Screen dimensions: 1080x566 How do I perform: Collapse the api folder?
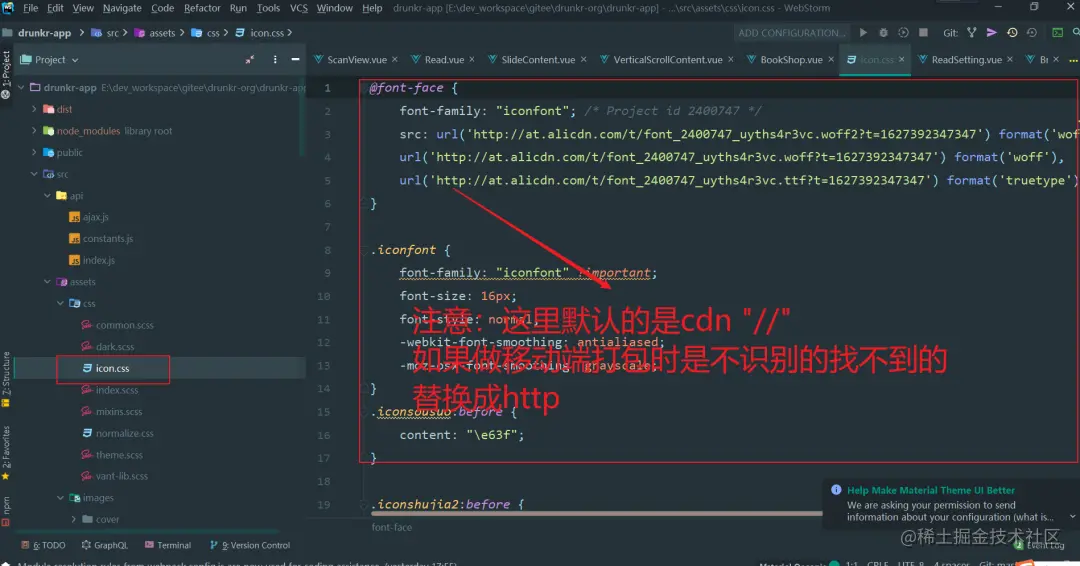pos(47,196)
